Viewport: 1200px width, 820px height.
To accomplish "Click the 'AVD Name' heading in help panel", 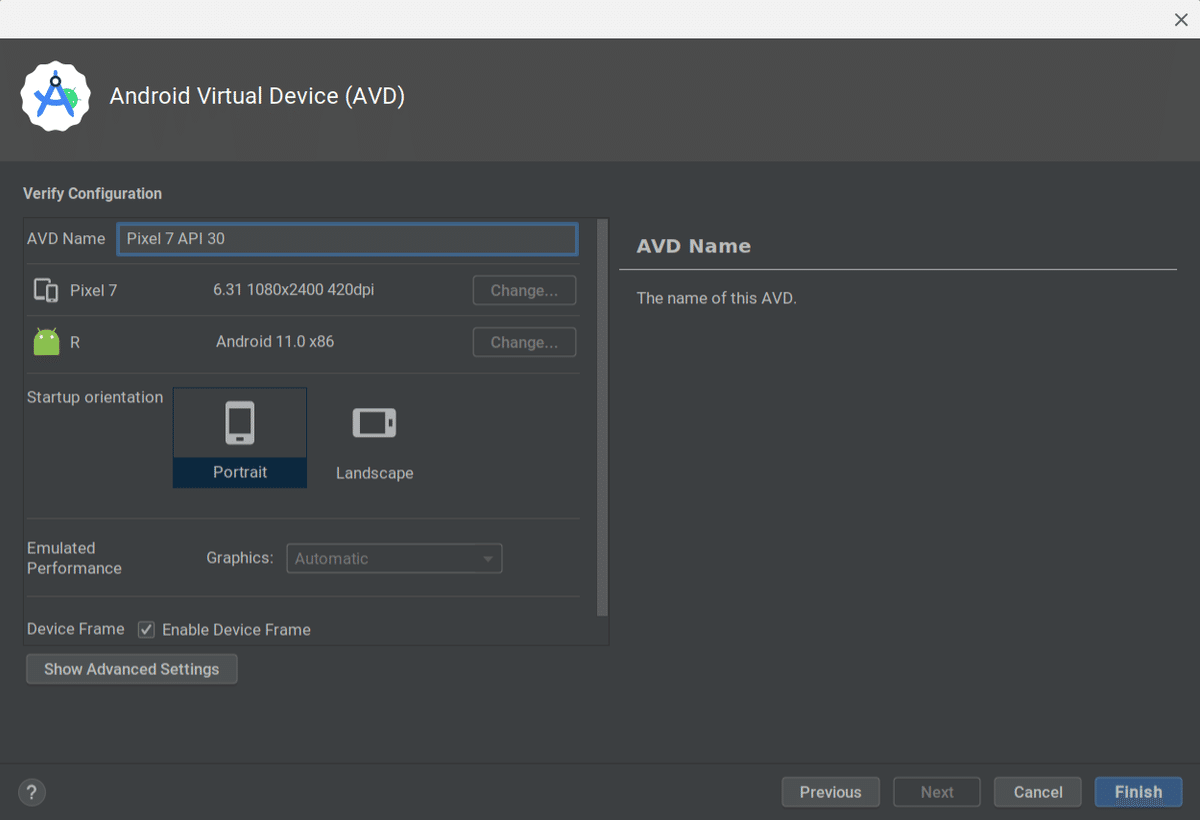I will click(x=693, y=246).
